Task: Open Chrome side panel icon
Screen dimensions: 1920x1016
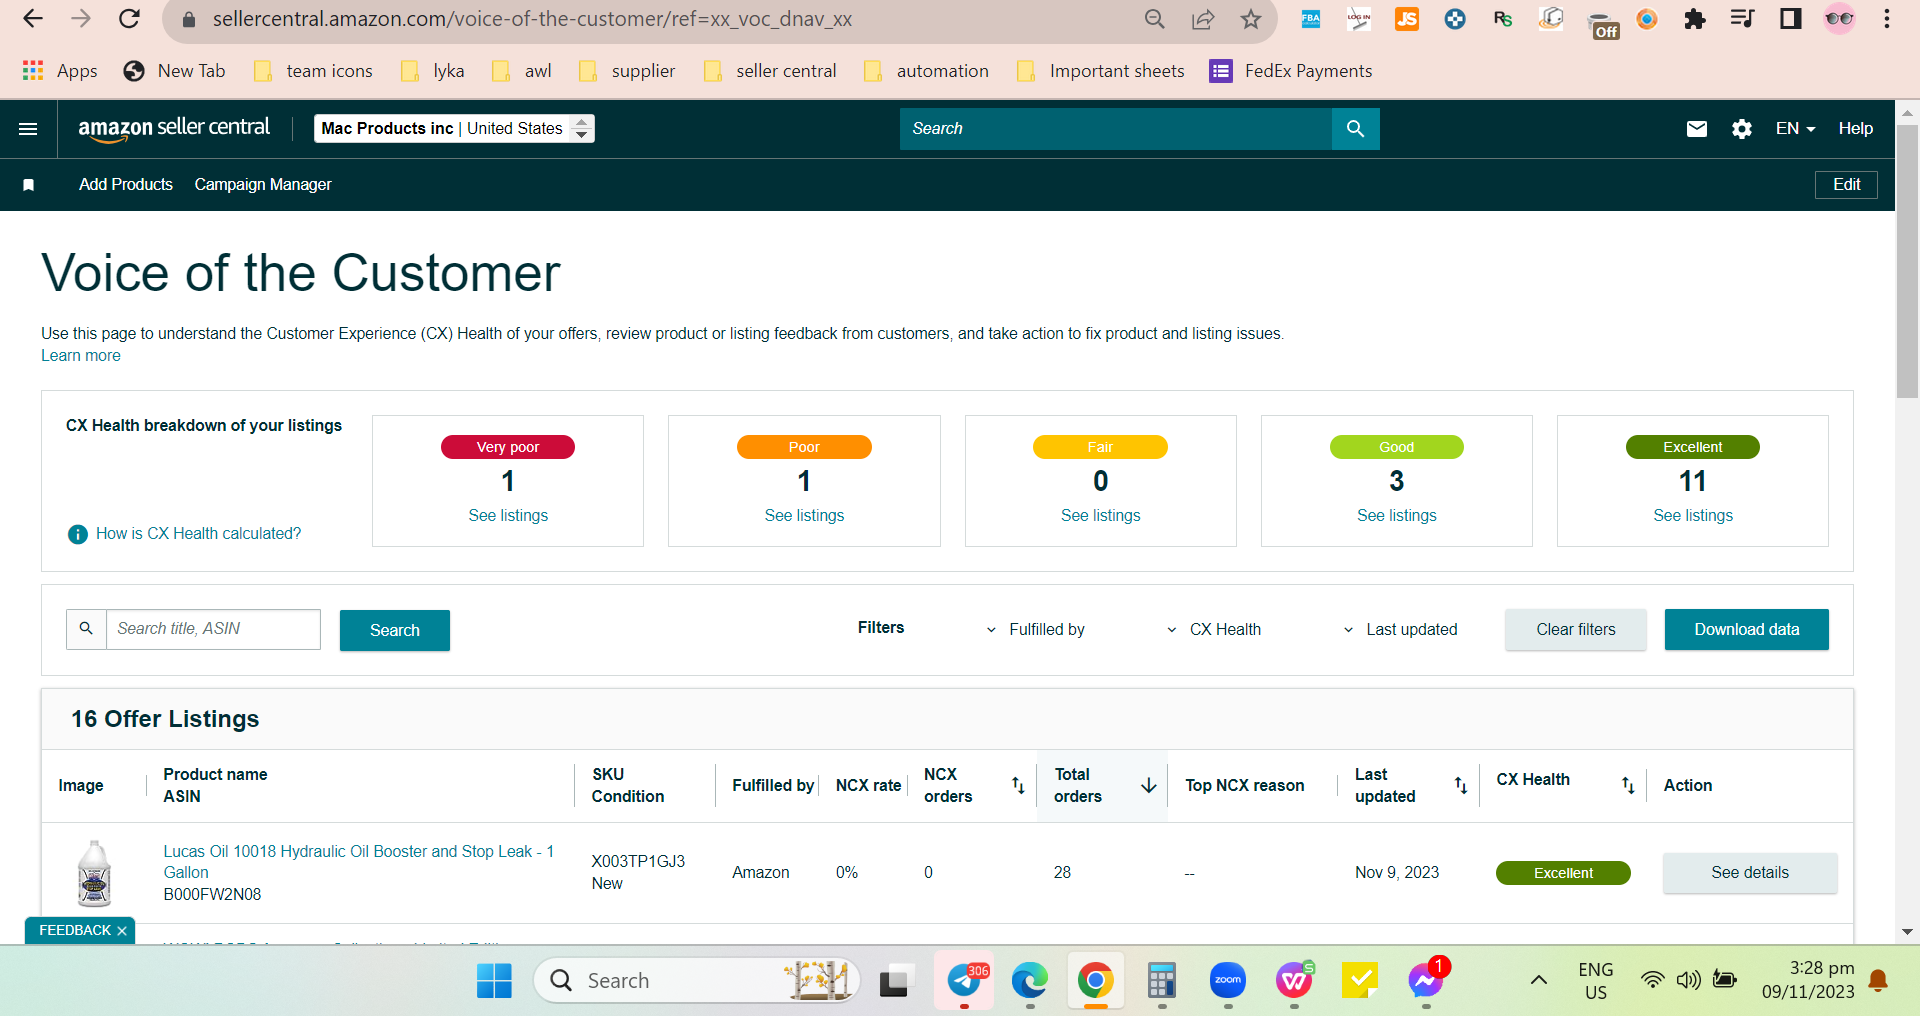Action: pos(1790,19)
